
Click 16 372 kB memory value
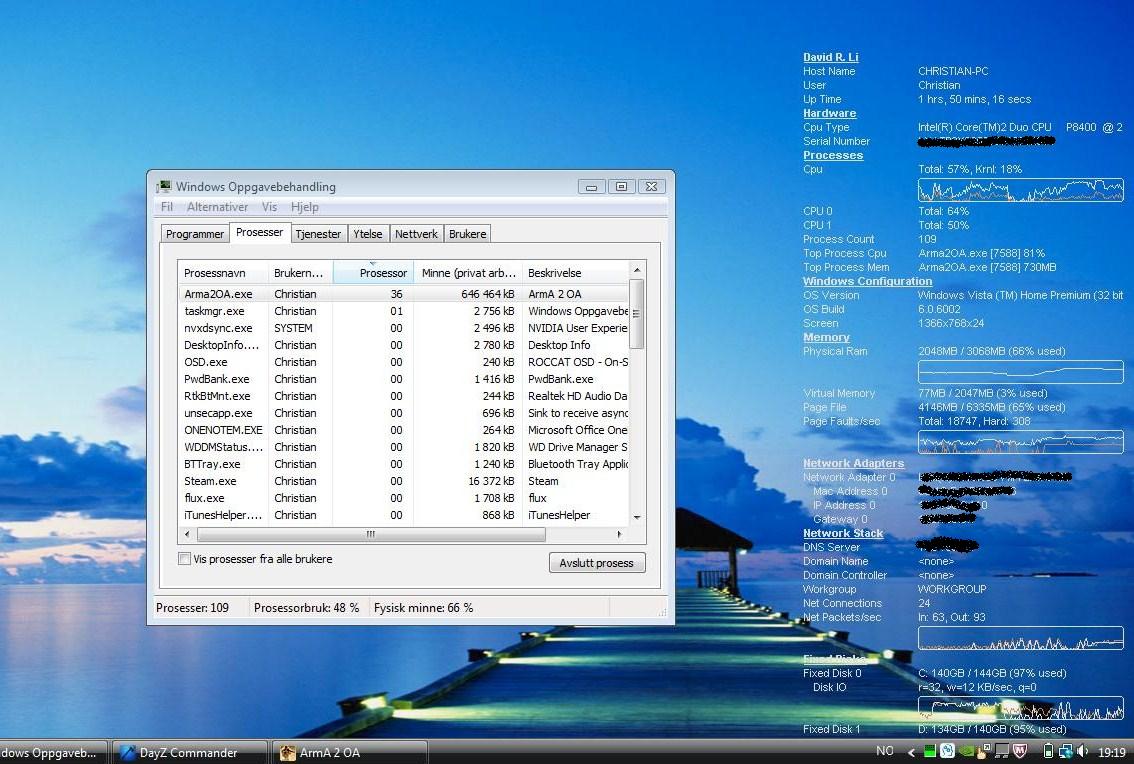click(x=491, y=481)
